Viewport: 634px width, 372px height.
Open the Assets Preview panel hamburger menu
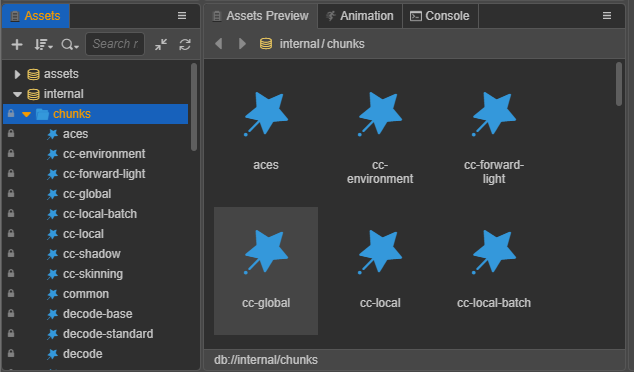coord(607,15)
